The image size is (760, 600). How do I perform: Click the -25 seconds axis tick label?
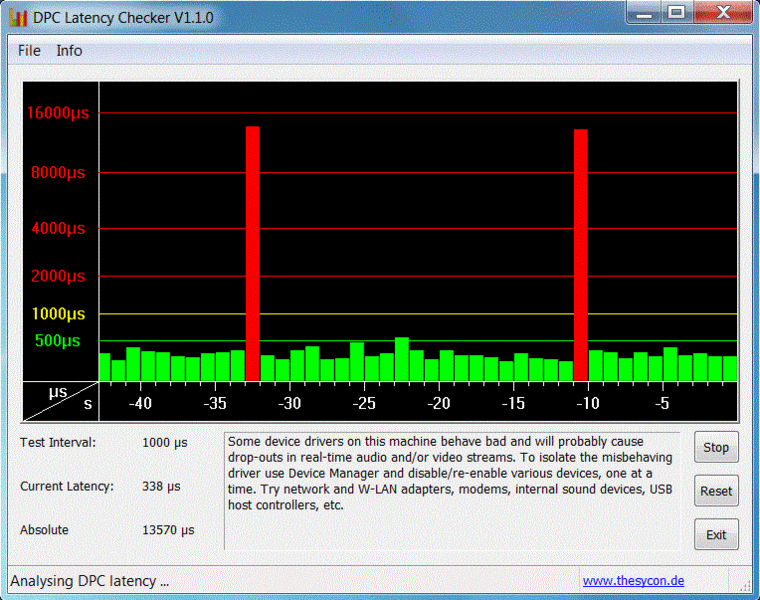pos(364,403)
